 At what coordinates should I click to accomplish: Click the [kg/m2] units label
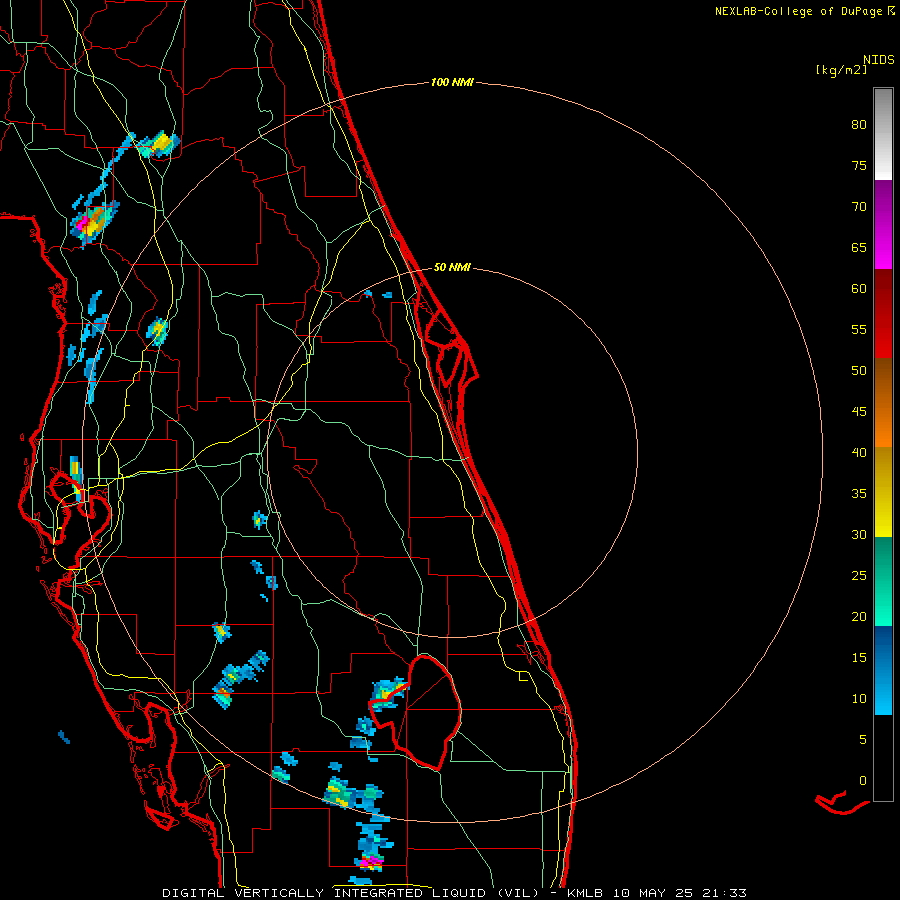tap(841, 70)
